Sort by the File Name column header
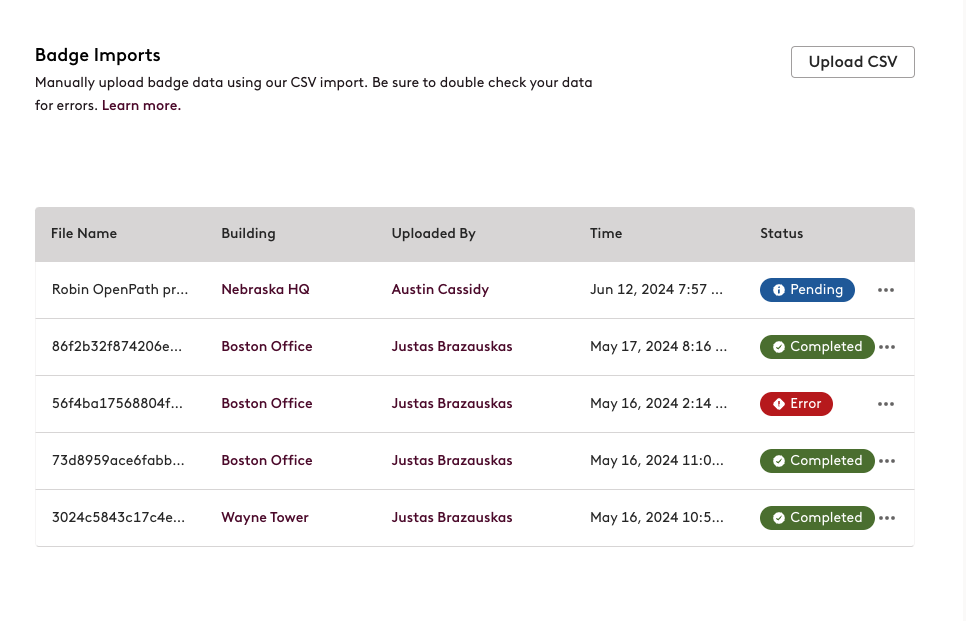 [x=84, y=233]
